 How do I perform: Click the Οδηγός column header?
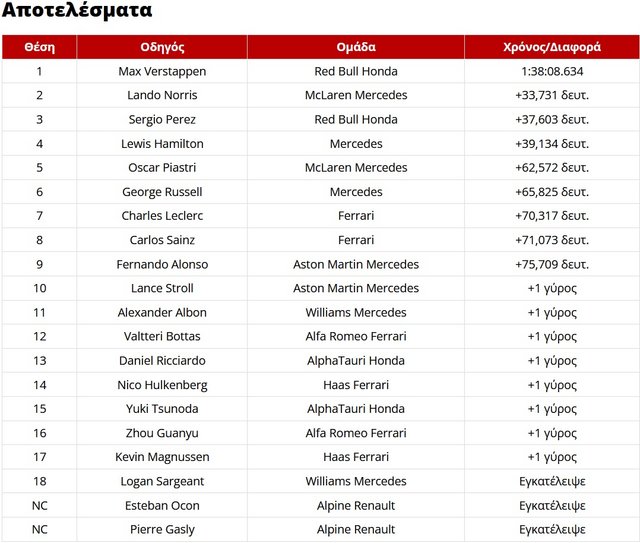click(162, 47)
